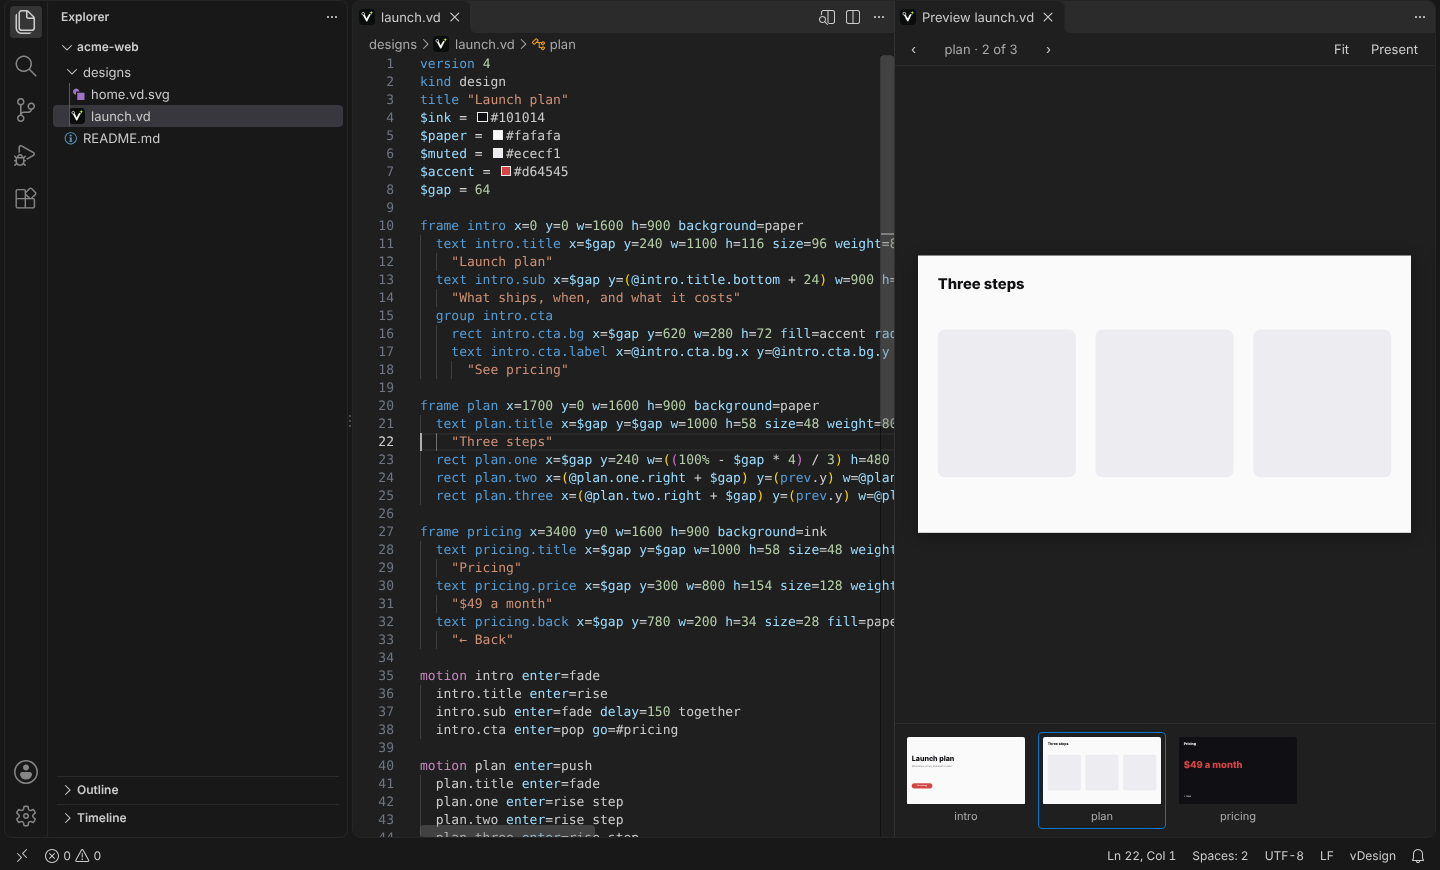Click the Explorer more actions ellipsis
The width and height of the screenshot is (1440, 870).
pyautogui.click(x=332, y=17)
